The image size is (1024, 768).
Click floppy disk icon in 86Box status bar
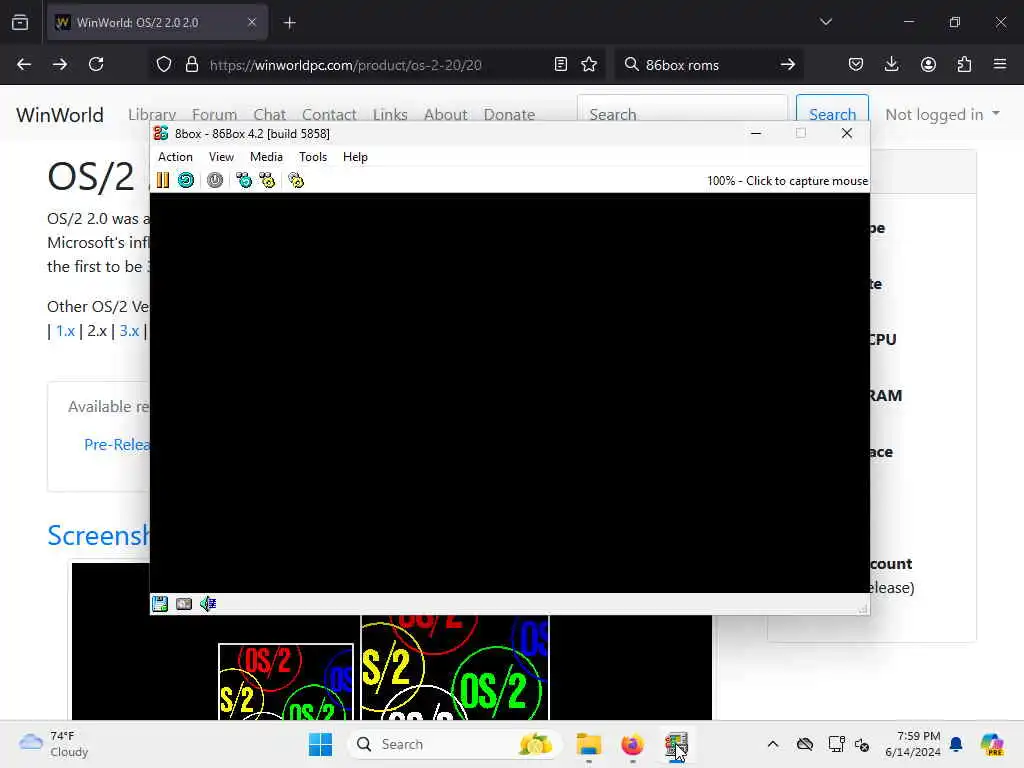pos(160,603)
